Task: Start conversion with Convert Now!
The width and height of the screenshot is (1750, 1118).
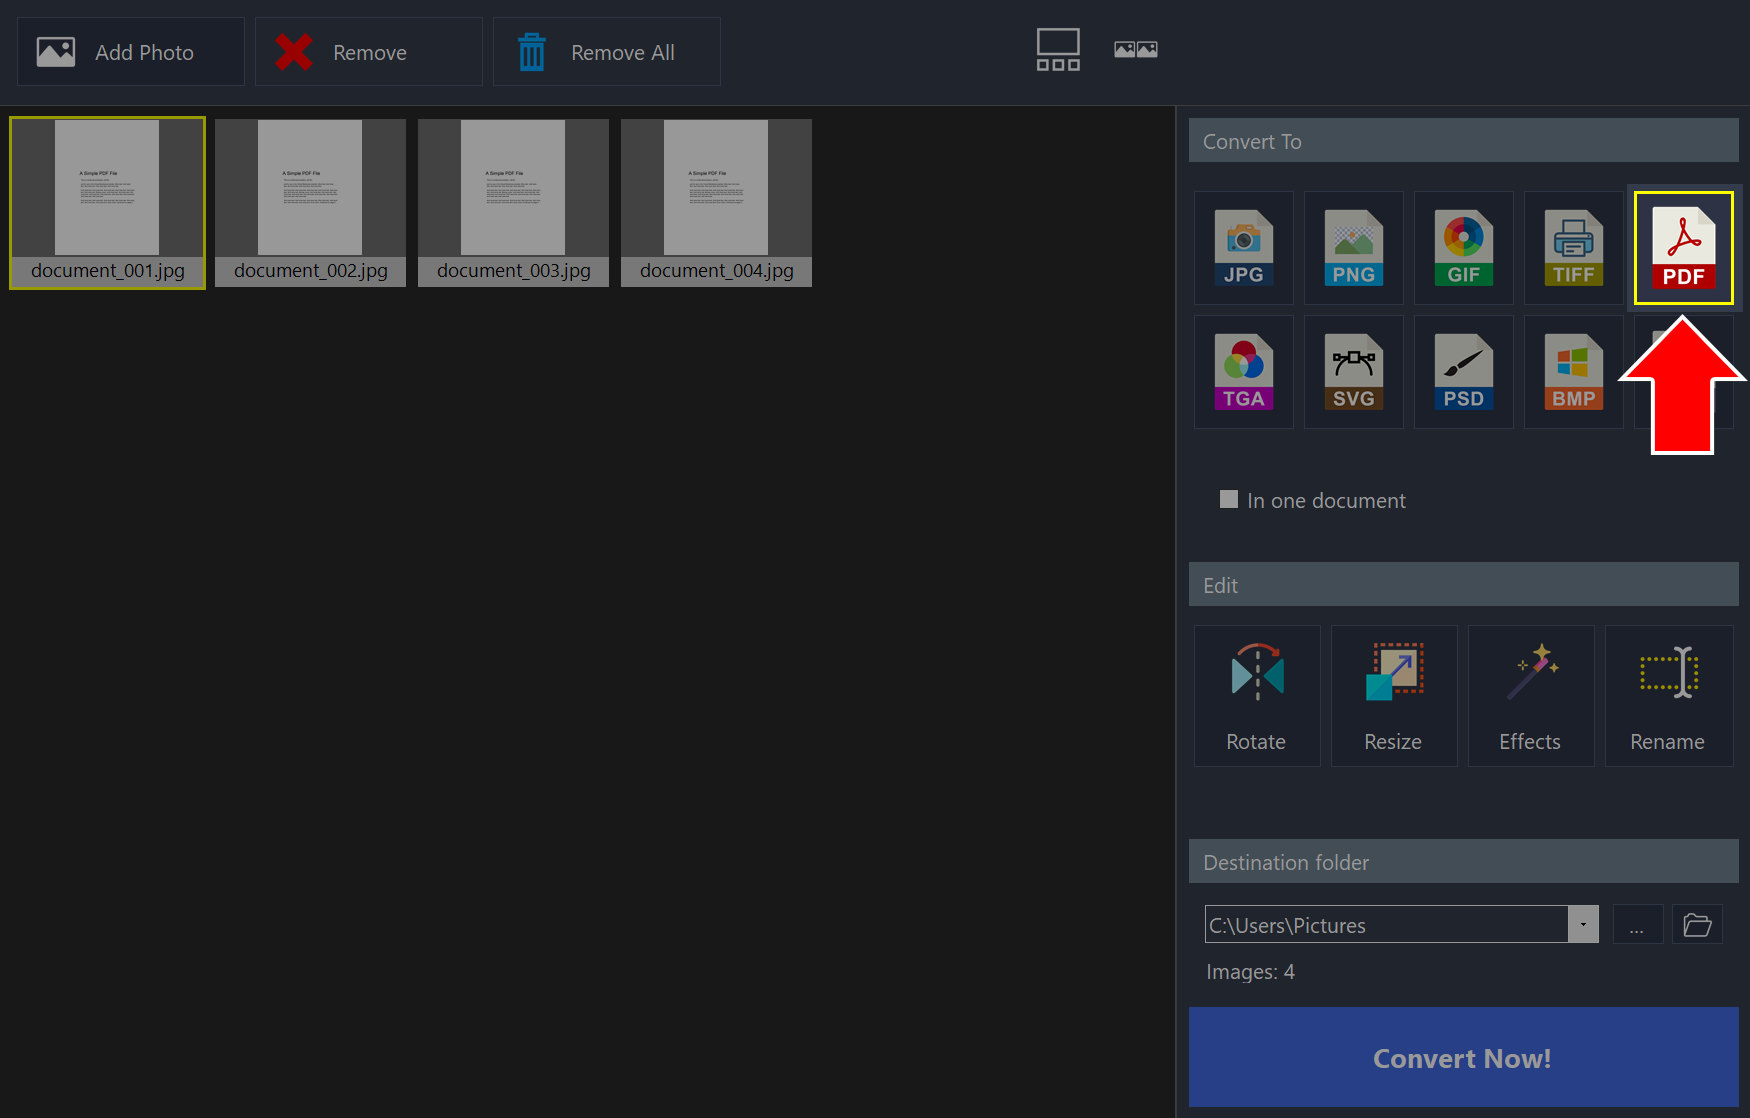Action: [1463, 1057]
